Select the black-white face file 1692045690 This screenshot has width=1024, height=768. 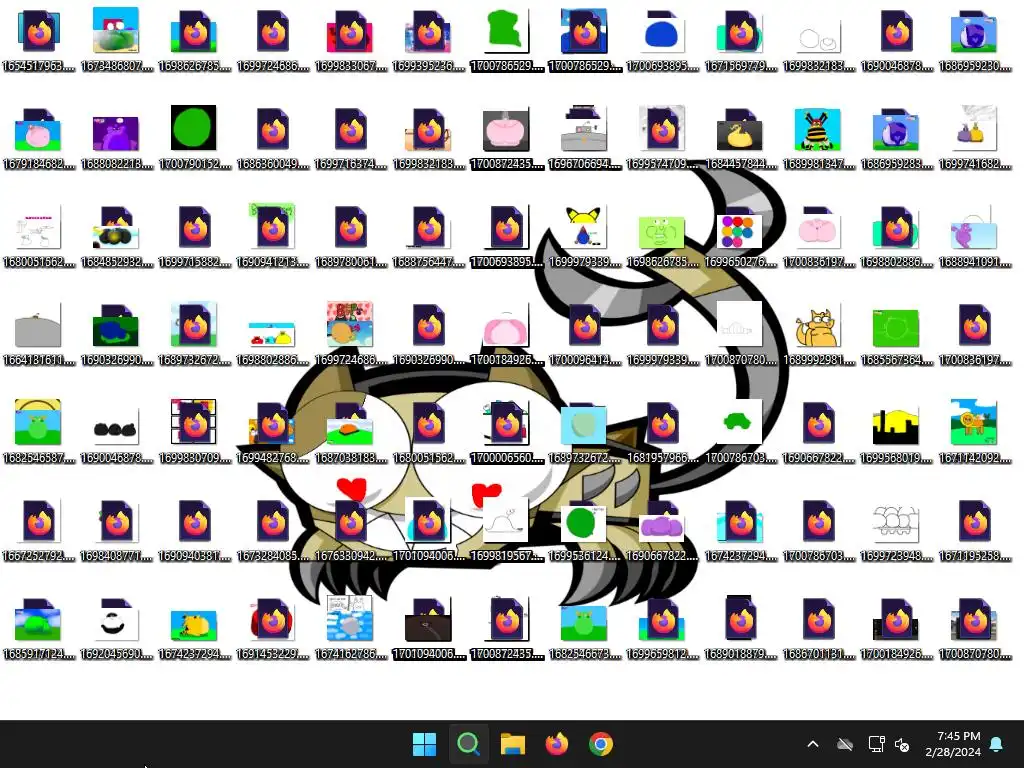(116, 627)
